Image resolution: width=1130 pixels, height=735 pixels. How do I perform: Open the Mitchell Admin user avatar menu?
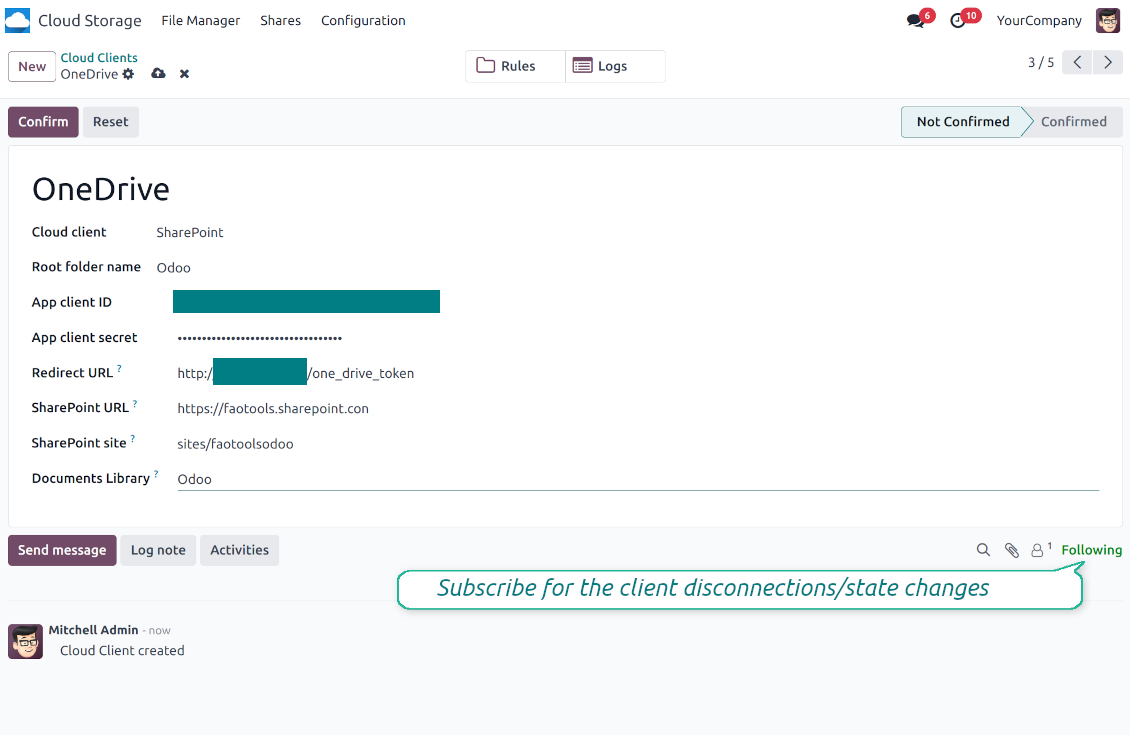[x=1108, y=20]
